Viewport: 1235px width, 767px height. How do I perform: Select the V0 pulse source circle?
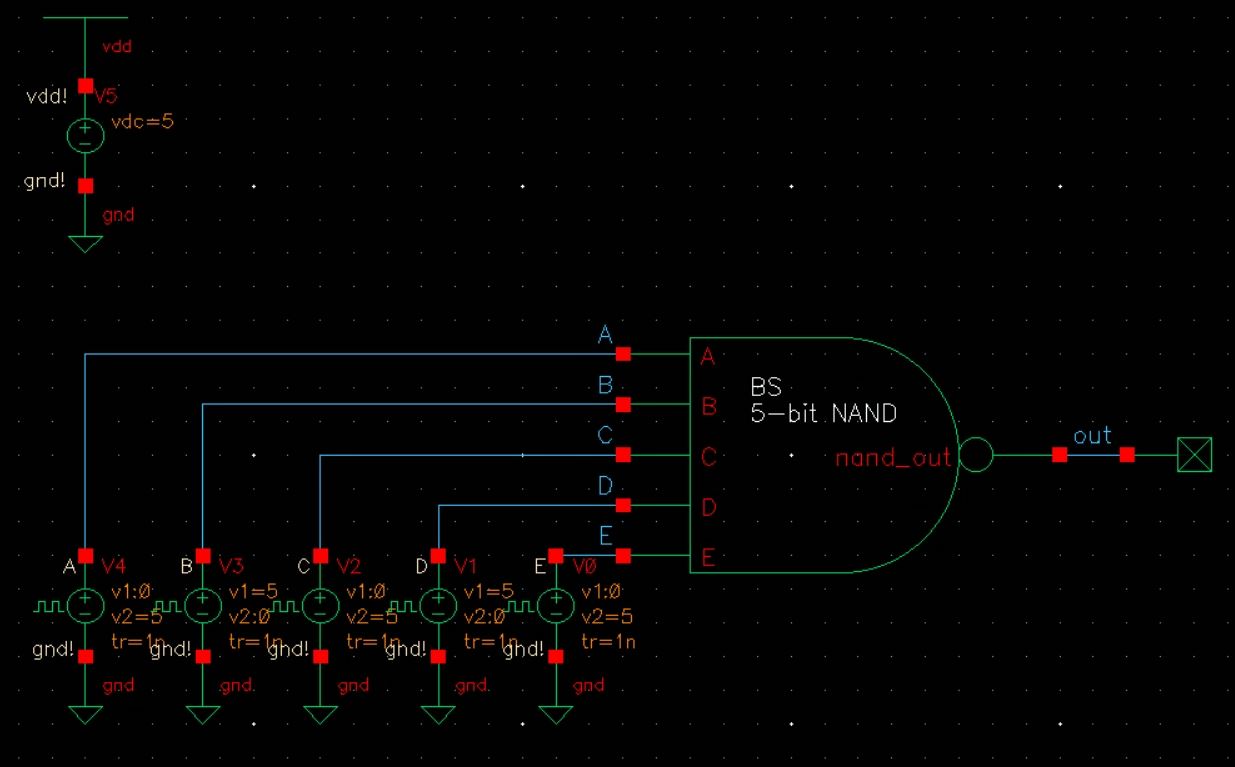pos(554,606)
